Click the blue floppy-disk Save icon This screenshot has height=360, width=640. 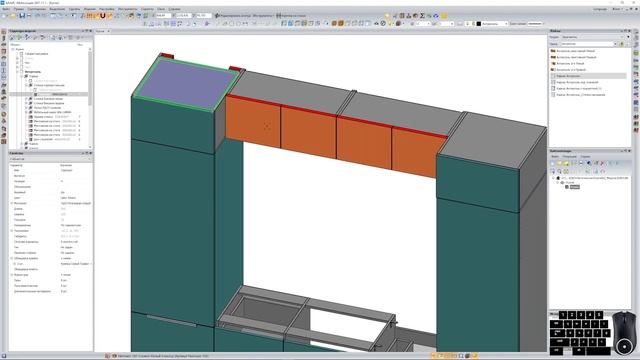(x=22, y=16)
